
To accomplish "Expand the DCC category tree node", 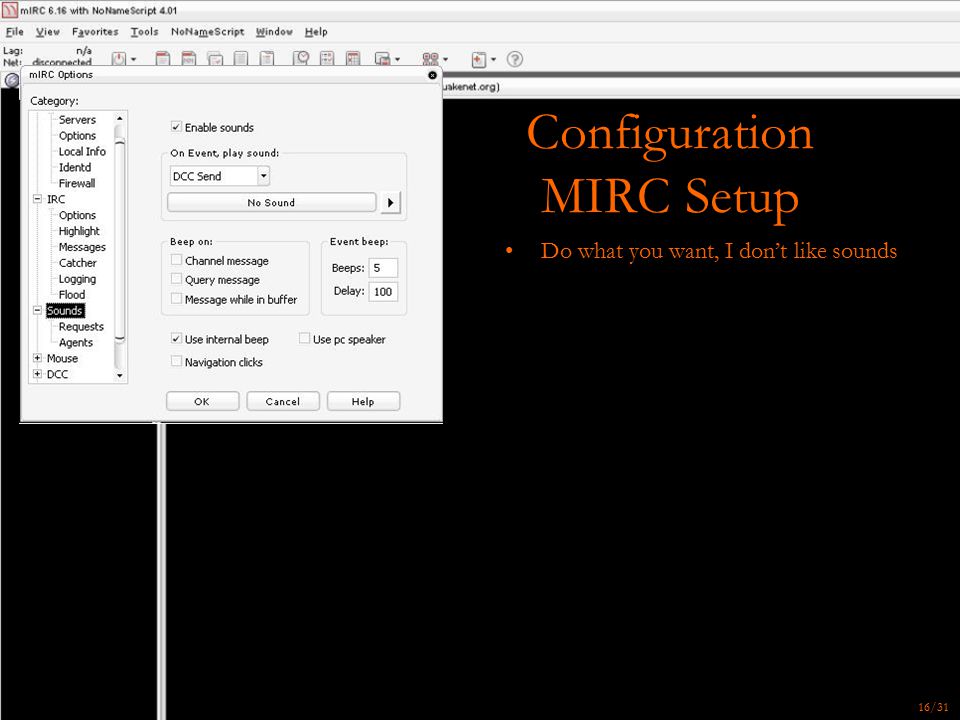I will click(x=37, y=374).
